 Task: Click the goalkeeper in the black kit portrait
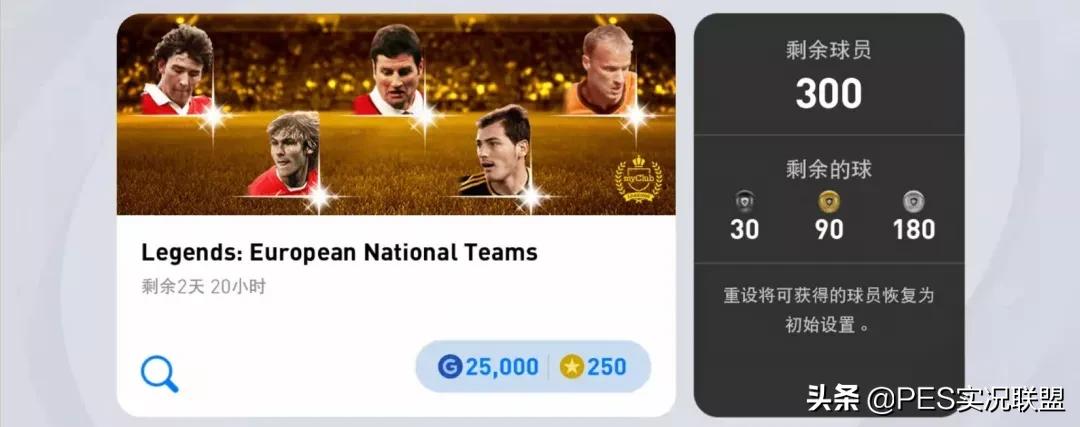[495, 151]
